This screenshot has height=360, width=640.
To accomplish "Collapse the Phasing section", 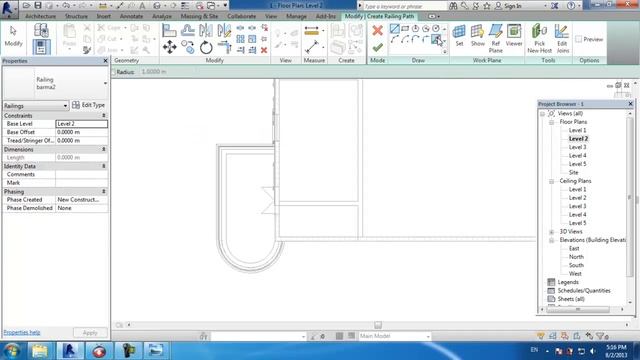I will click(104, 191).
